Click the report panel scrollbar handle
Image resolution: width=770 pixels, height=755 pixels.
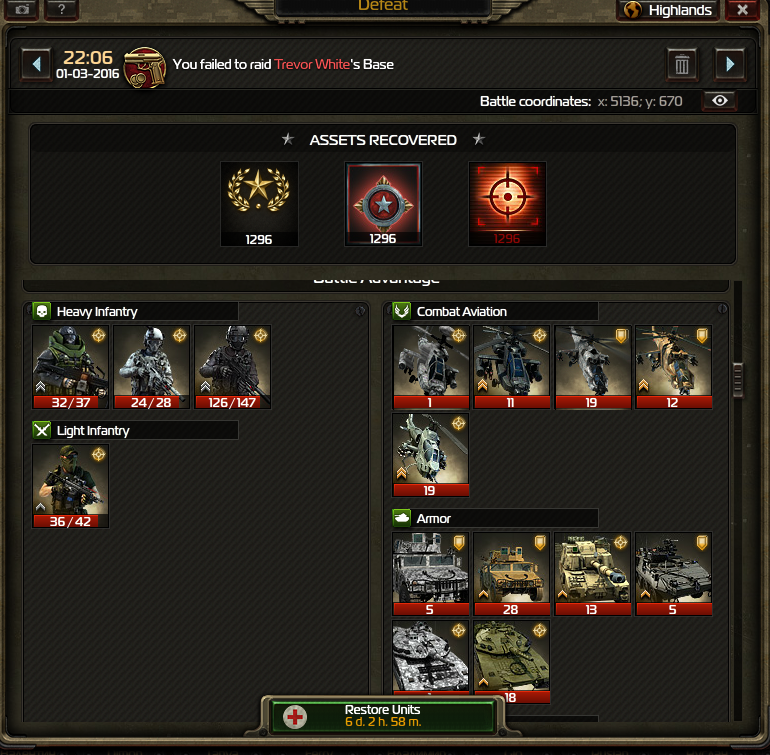tap(738, 380)
